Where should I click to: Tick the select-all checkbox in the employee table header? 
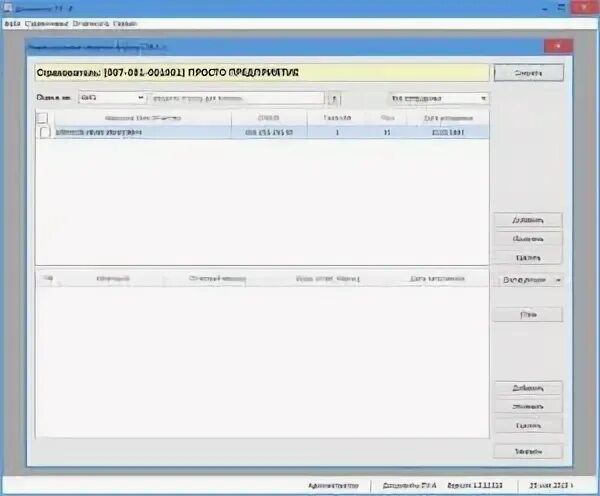(x=42, y=118)
